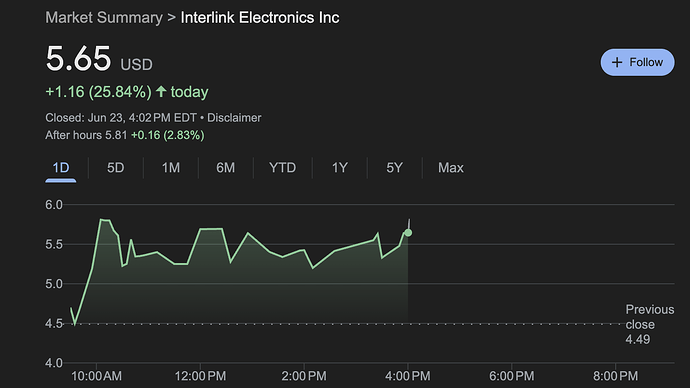Follow Interlink Electronics stock

tap(637, 62)
